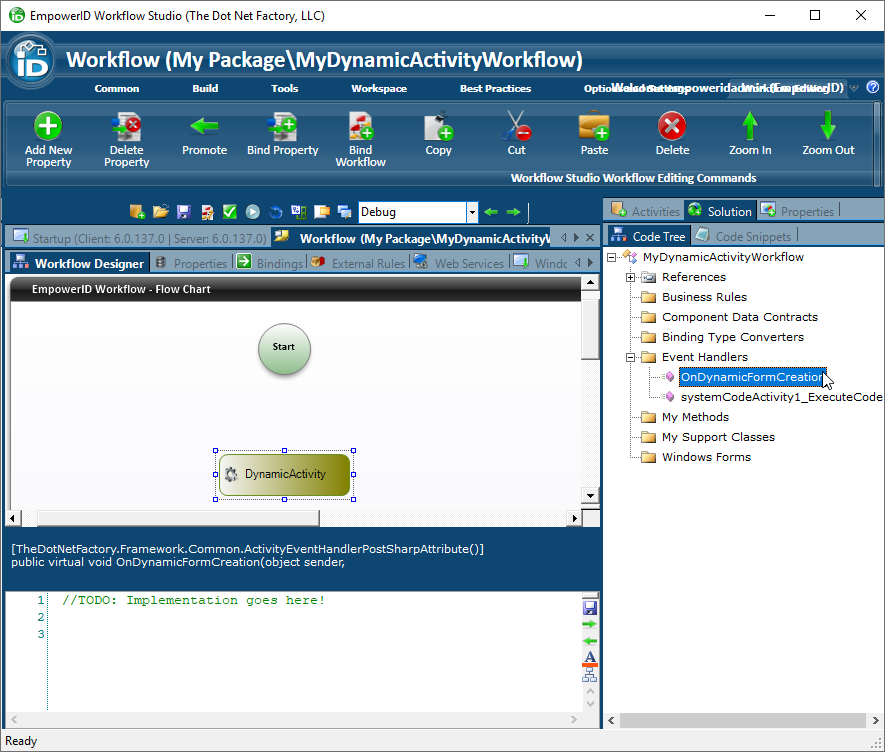Select OnDynamicFormCreation in the code tree
Image resolution: width=885 pixels, height=752 pixels.
coord(748,377)
